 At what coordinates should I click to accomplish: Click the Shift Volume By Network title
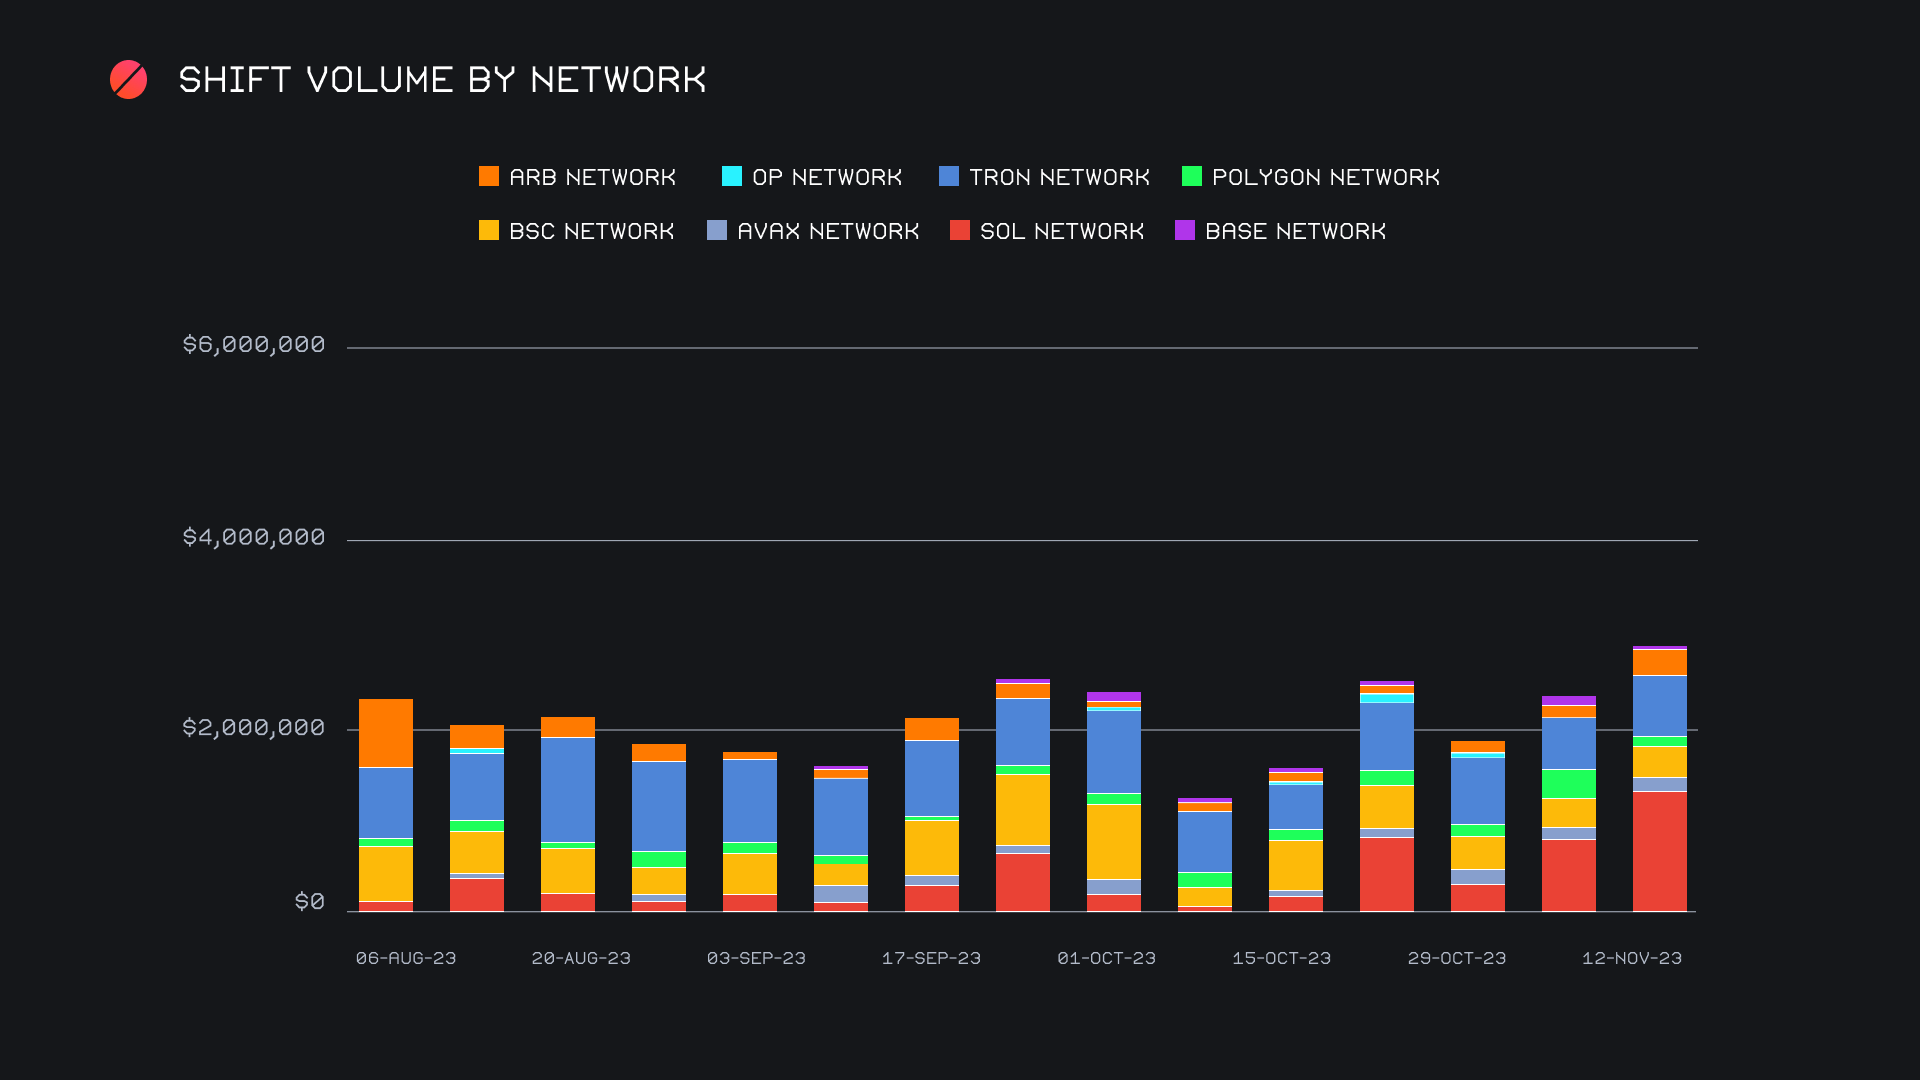pyautogui.click(x=442, y=80)
